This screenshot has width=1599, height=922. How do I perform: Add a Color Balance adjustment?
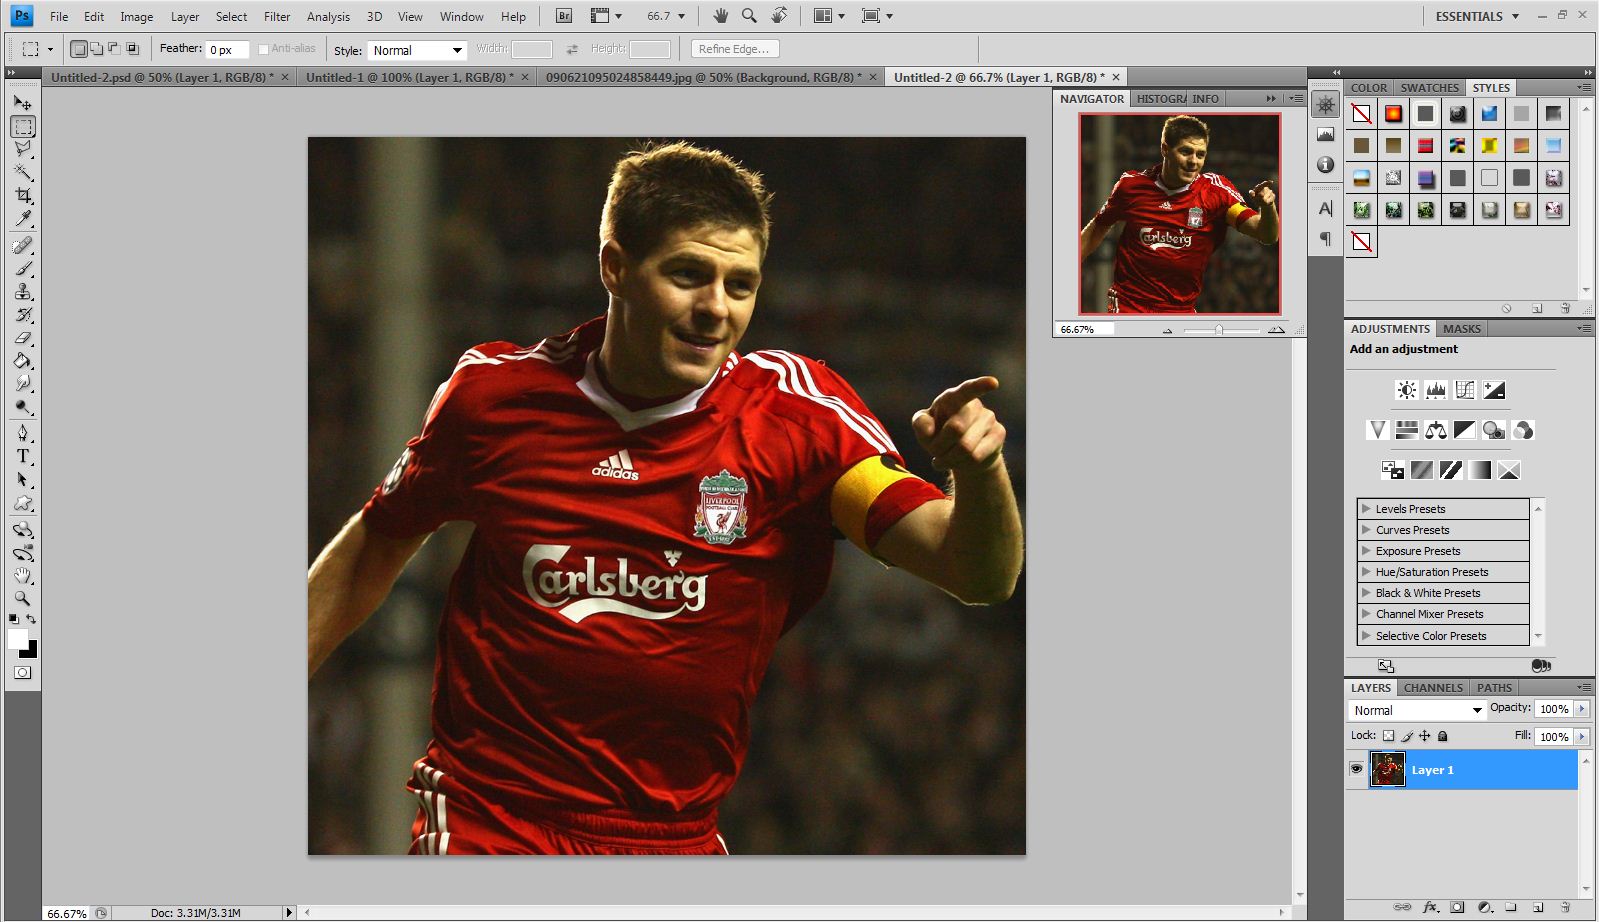[x=1436, y=430]
